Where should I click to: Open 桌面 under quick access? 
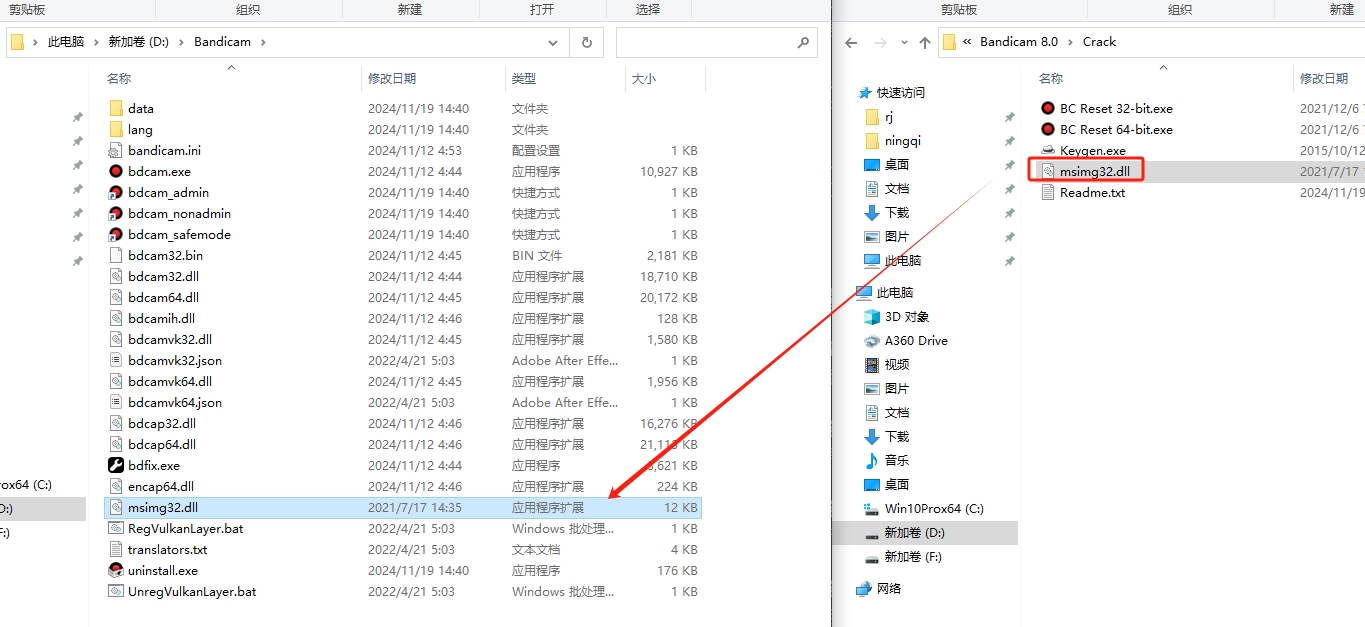click(x=886, y=164)
